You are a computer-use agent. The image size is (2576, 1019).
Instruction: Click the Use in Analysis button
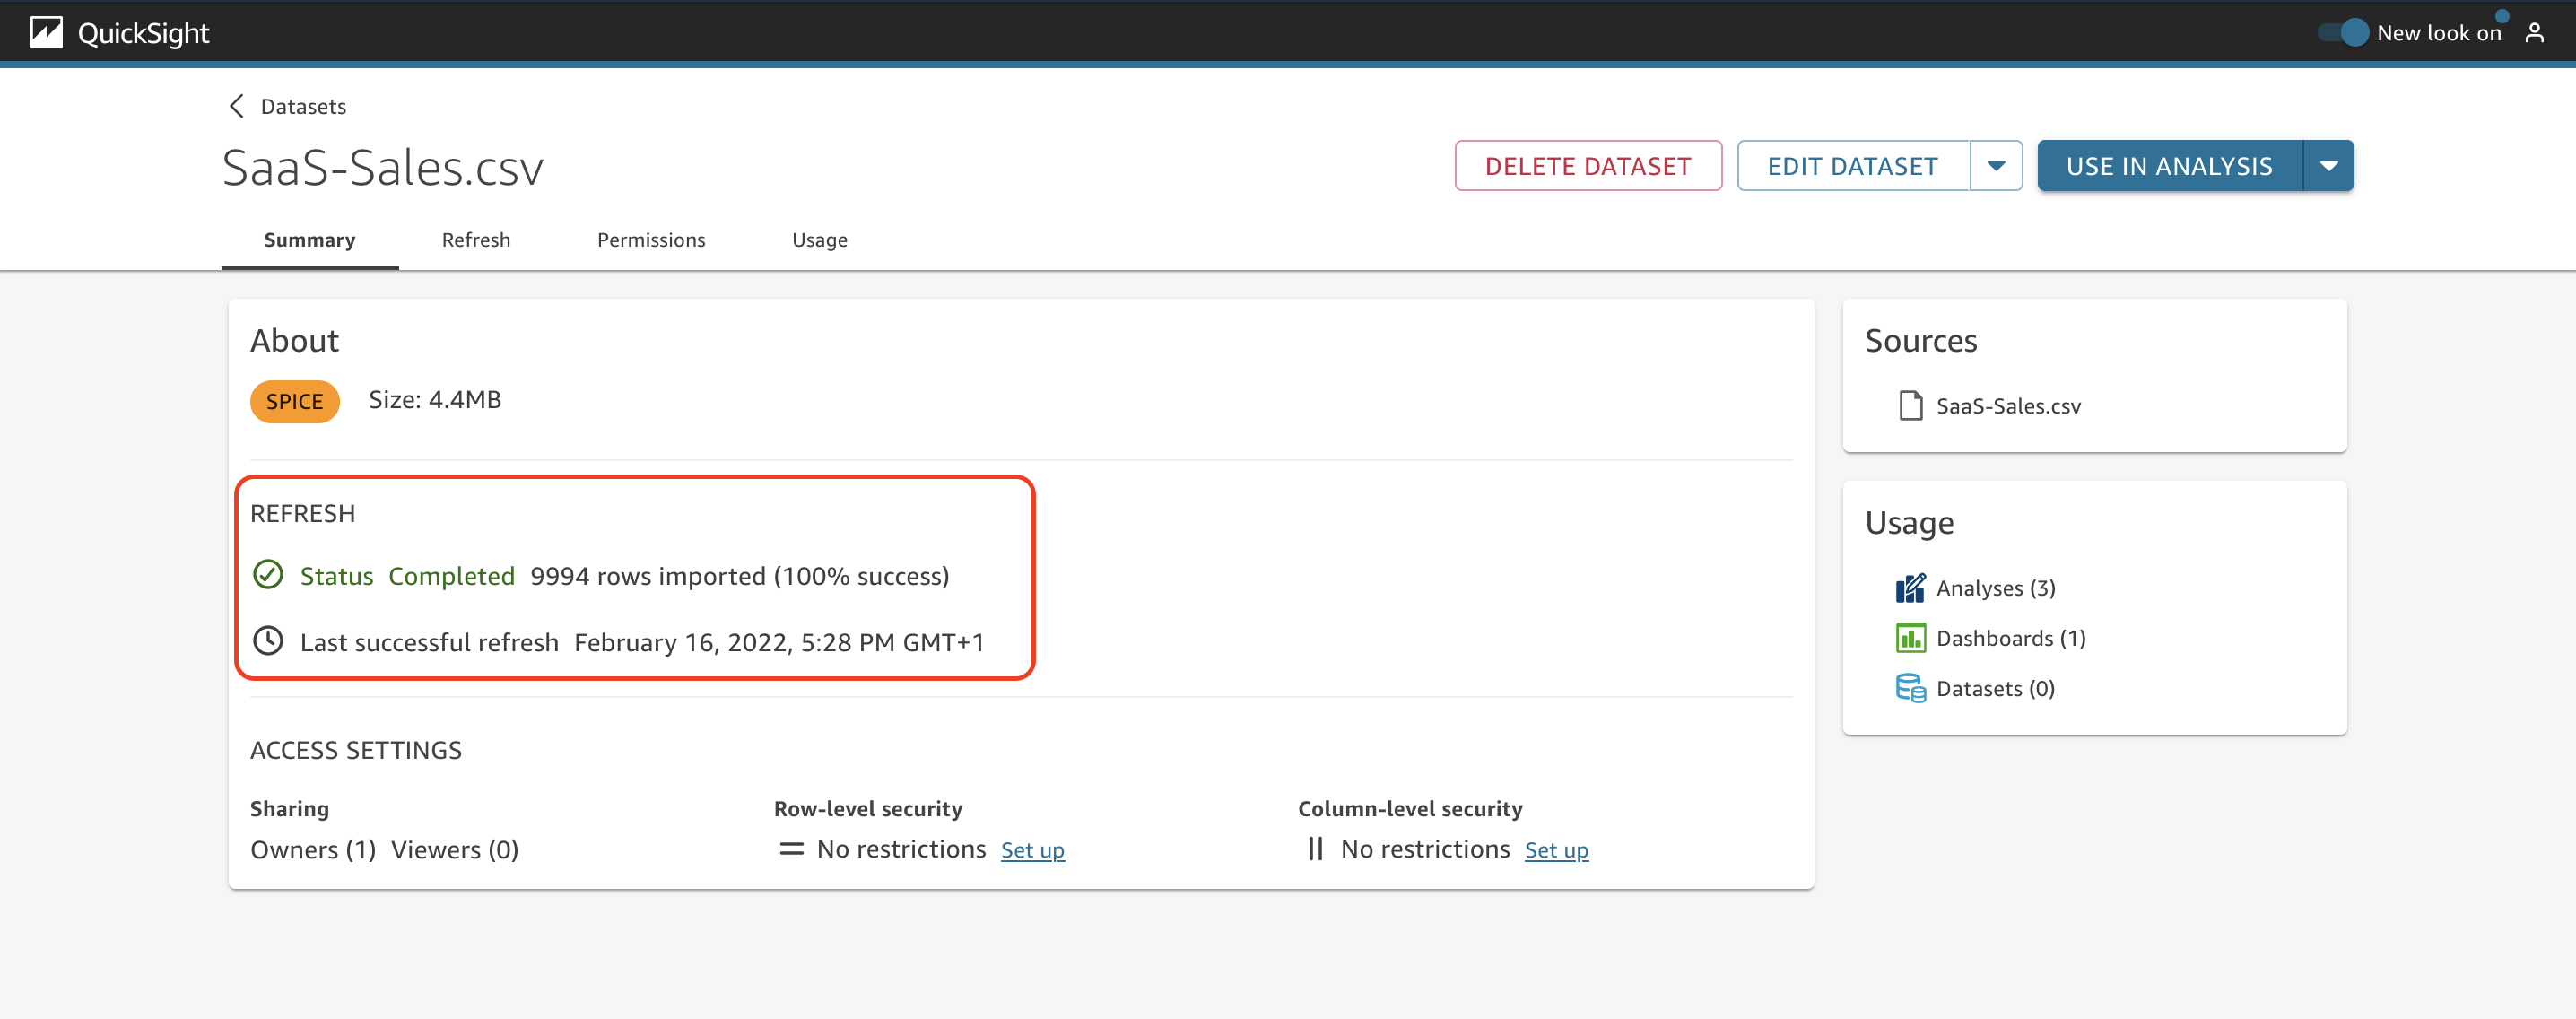click(x=2169, y=166)
